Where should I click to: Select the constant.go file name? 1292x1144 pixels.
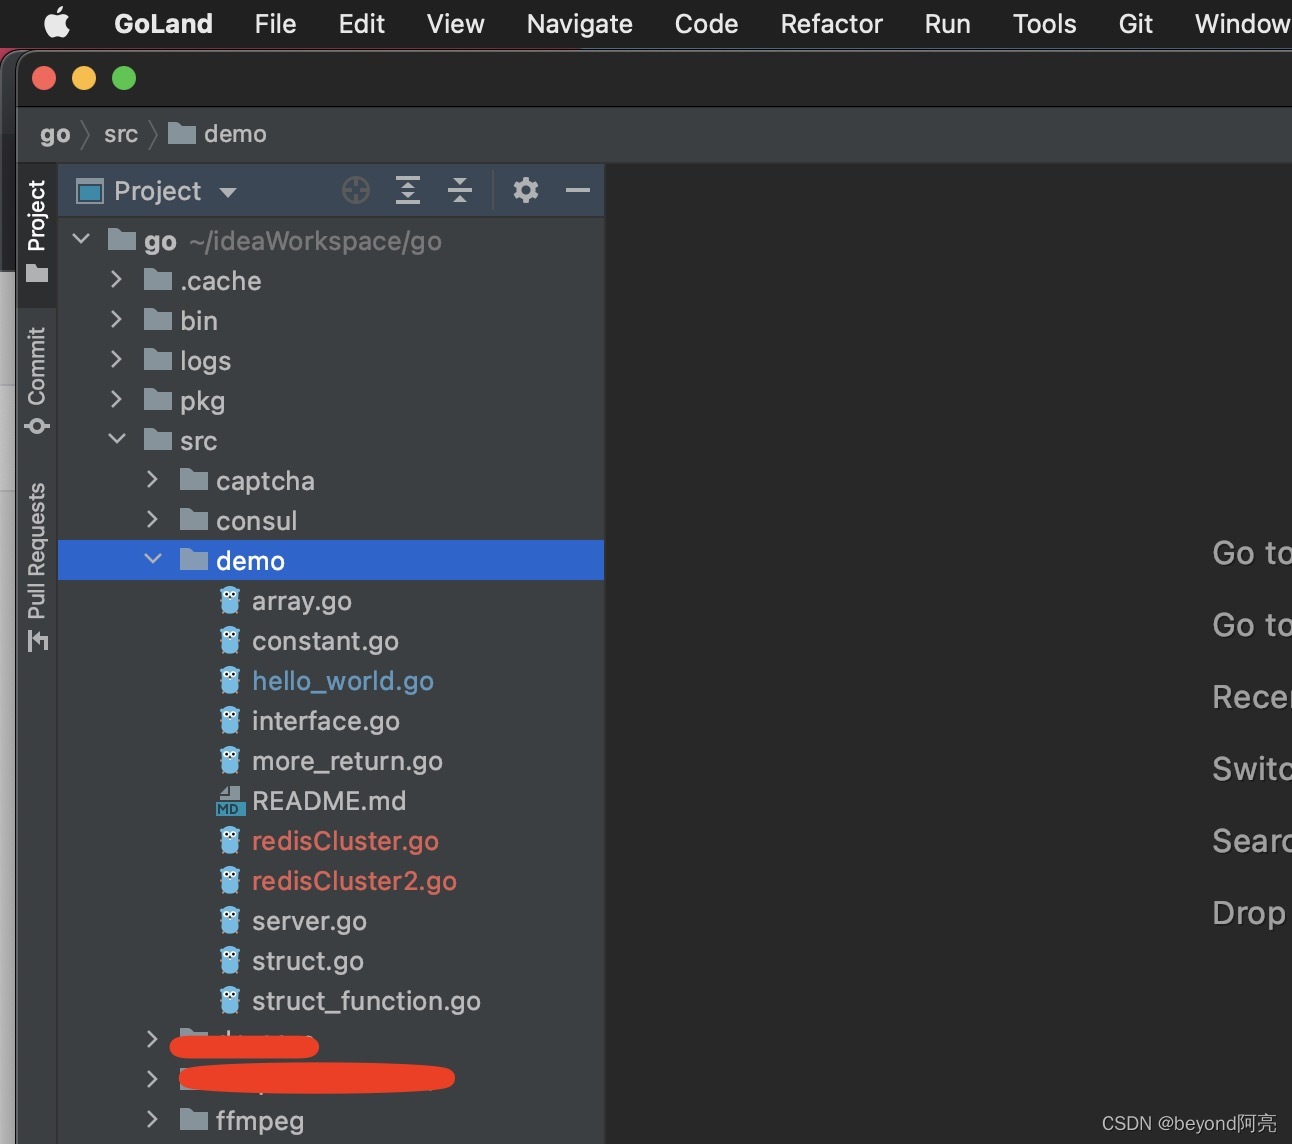[325, 641]
